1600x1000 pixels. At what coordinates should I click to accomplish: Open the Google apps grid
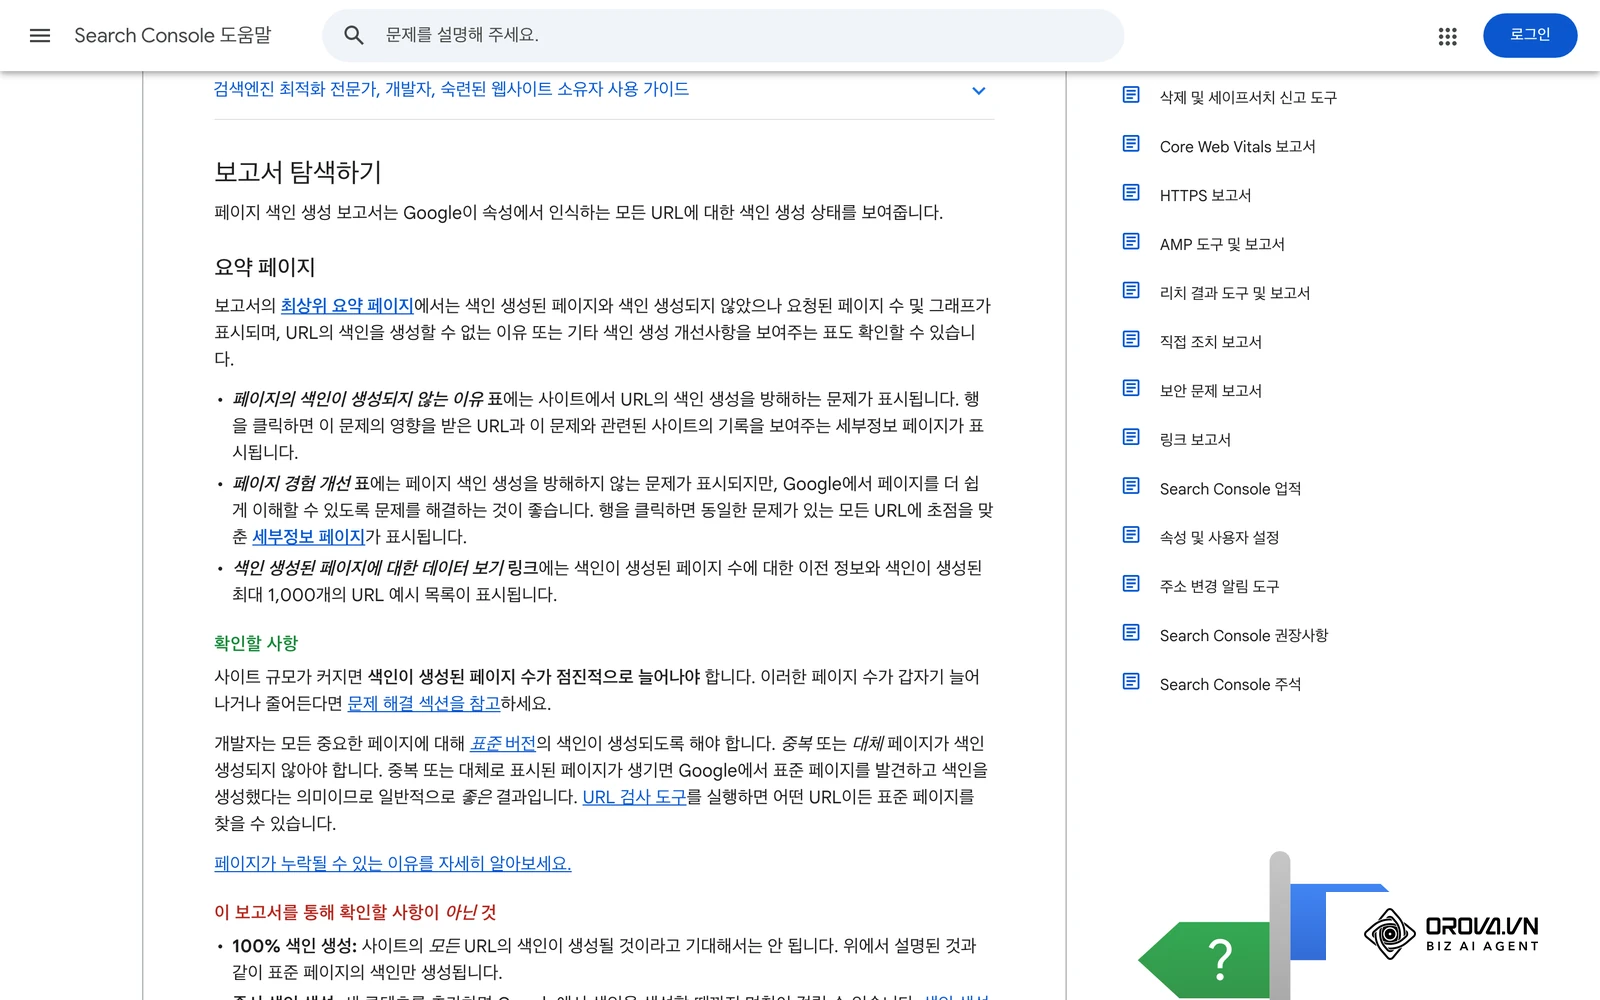click(x=1447, y=36)
